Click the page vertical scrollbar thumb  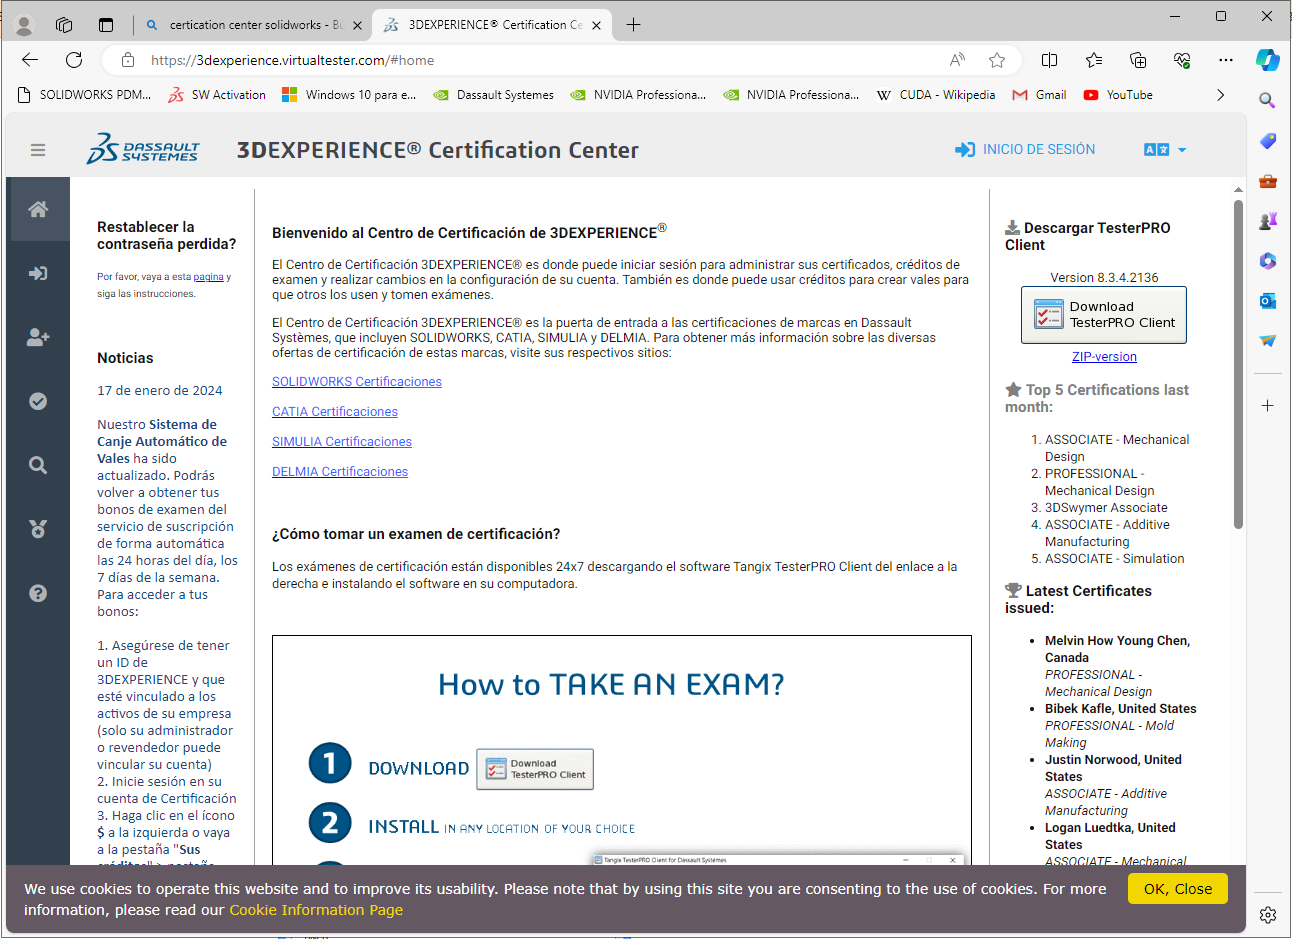(1238, 364)
